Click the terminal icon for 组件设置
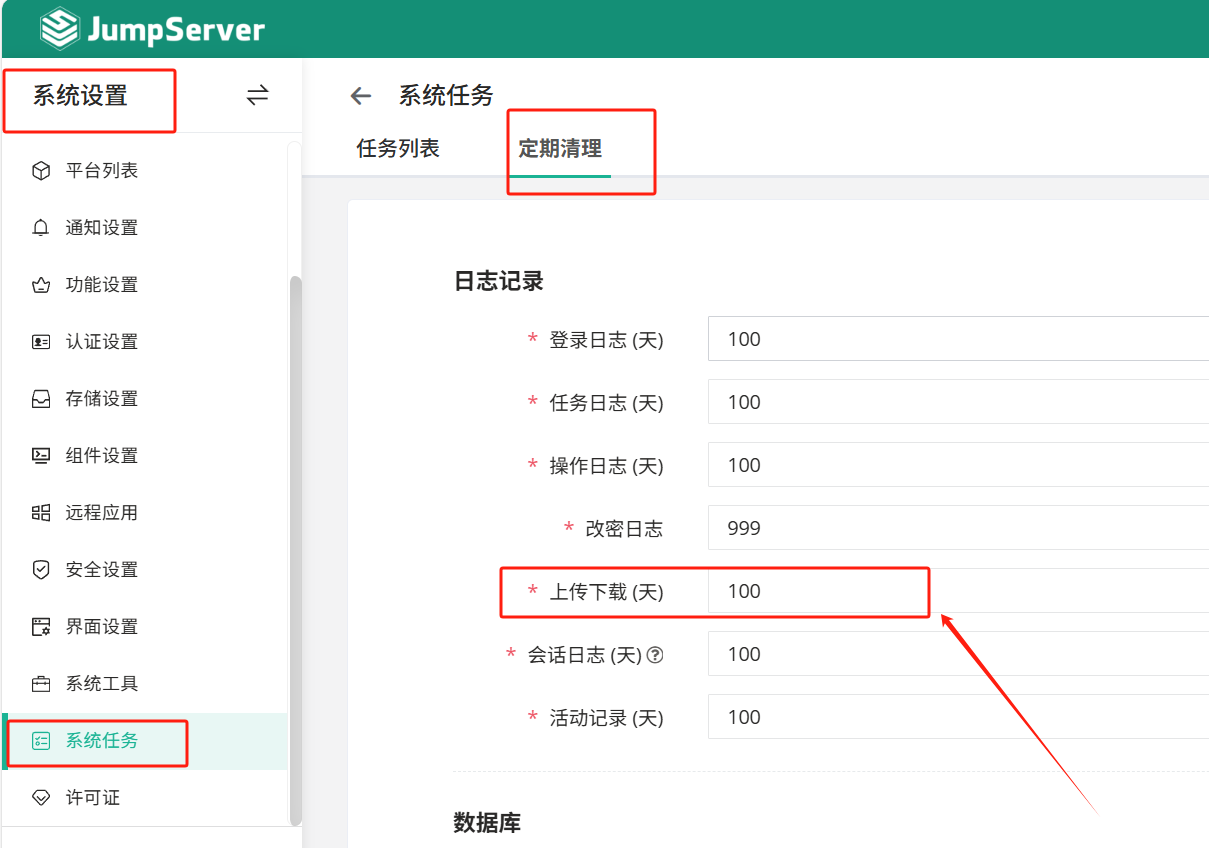 click(x=41, y=456)
